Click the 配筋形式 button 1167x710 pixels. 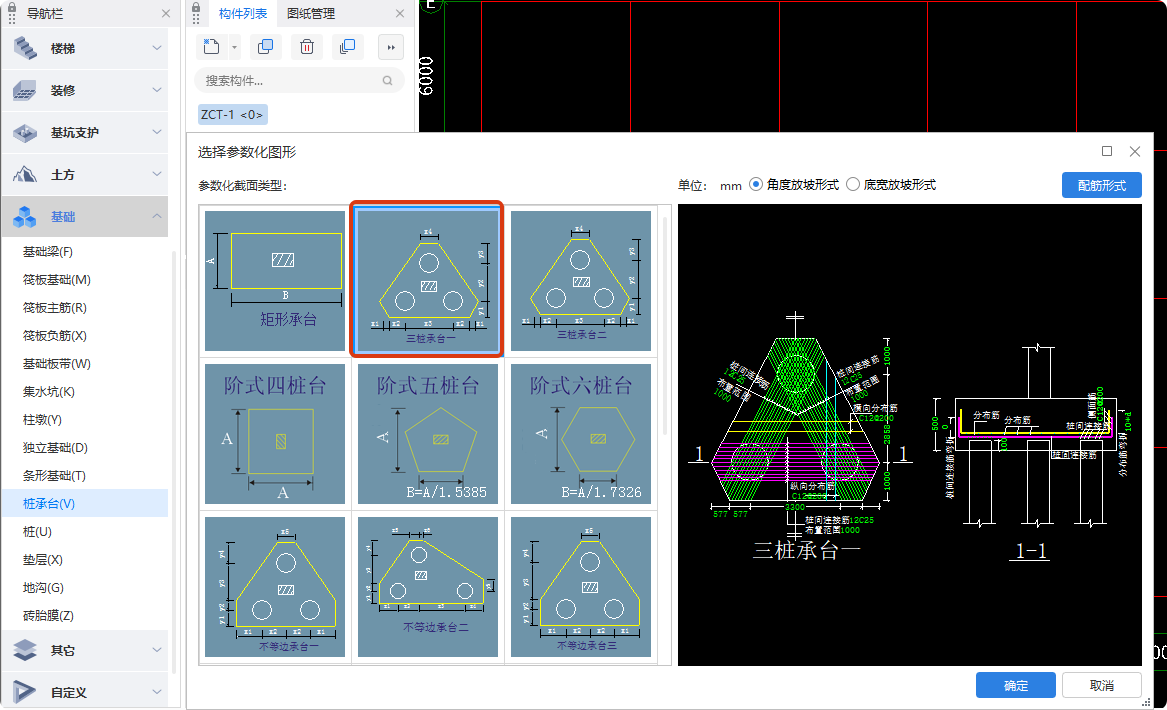1102,185
